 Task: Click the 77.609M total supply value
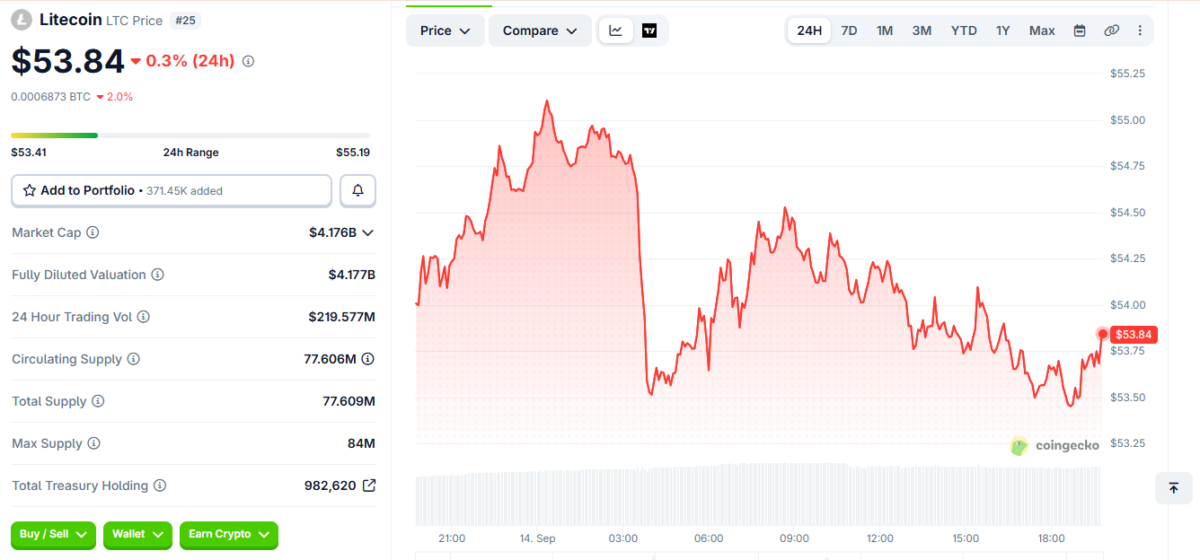[x=349, y=401]
